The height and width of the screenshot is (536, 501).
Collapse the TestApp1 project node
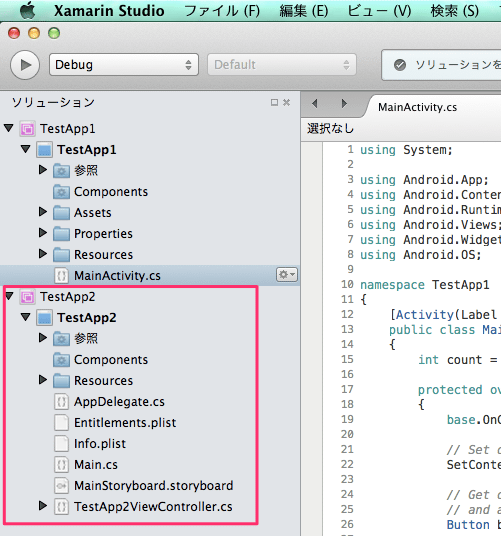(26, 149)
